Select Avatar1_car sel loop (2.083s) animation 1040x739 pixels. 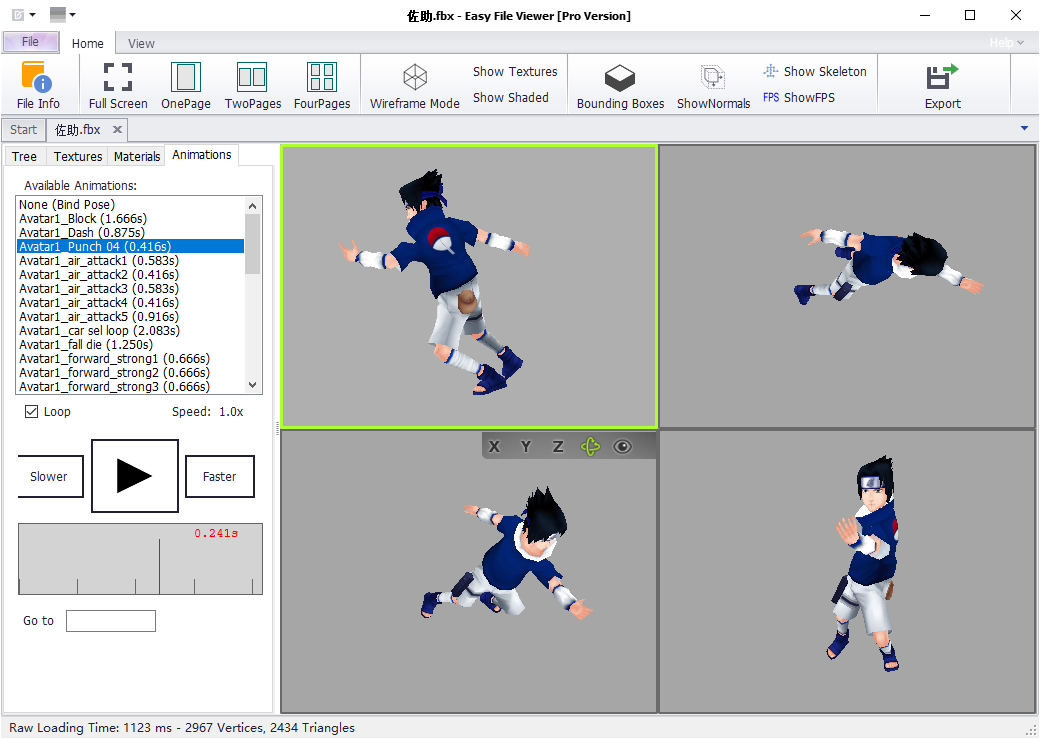click(x=131, y=330)
